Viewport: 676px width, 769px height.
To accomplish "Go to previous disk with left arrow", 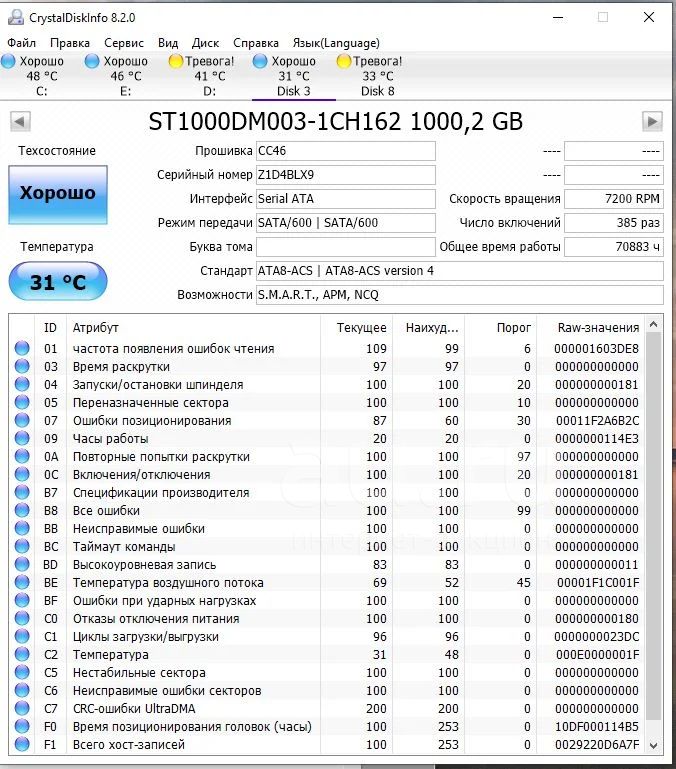I will pyautogui.click(x=21, y=121).
